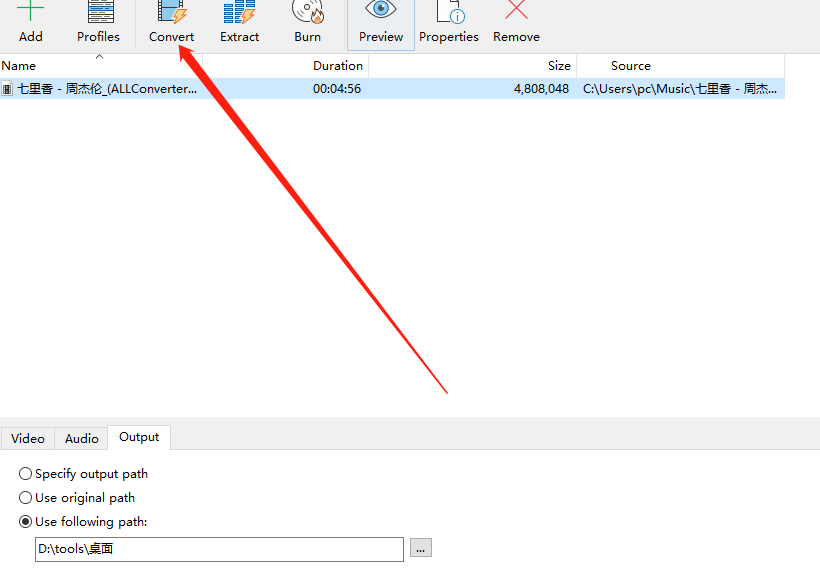Select 'Specify output path' radio button
The height and width of the screenshot is (572, 820).
25,474
